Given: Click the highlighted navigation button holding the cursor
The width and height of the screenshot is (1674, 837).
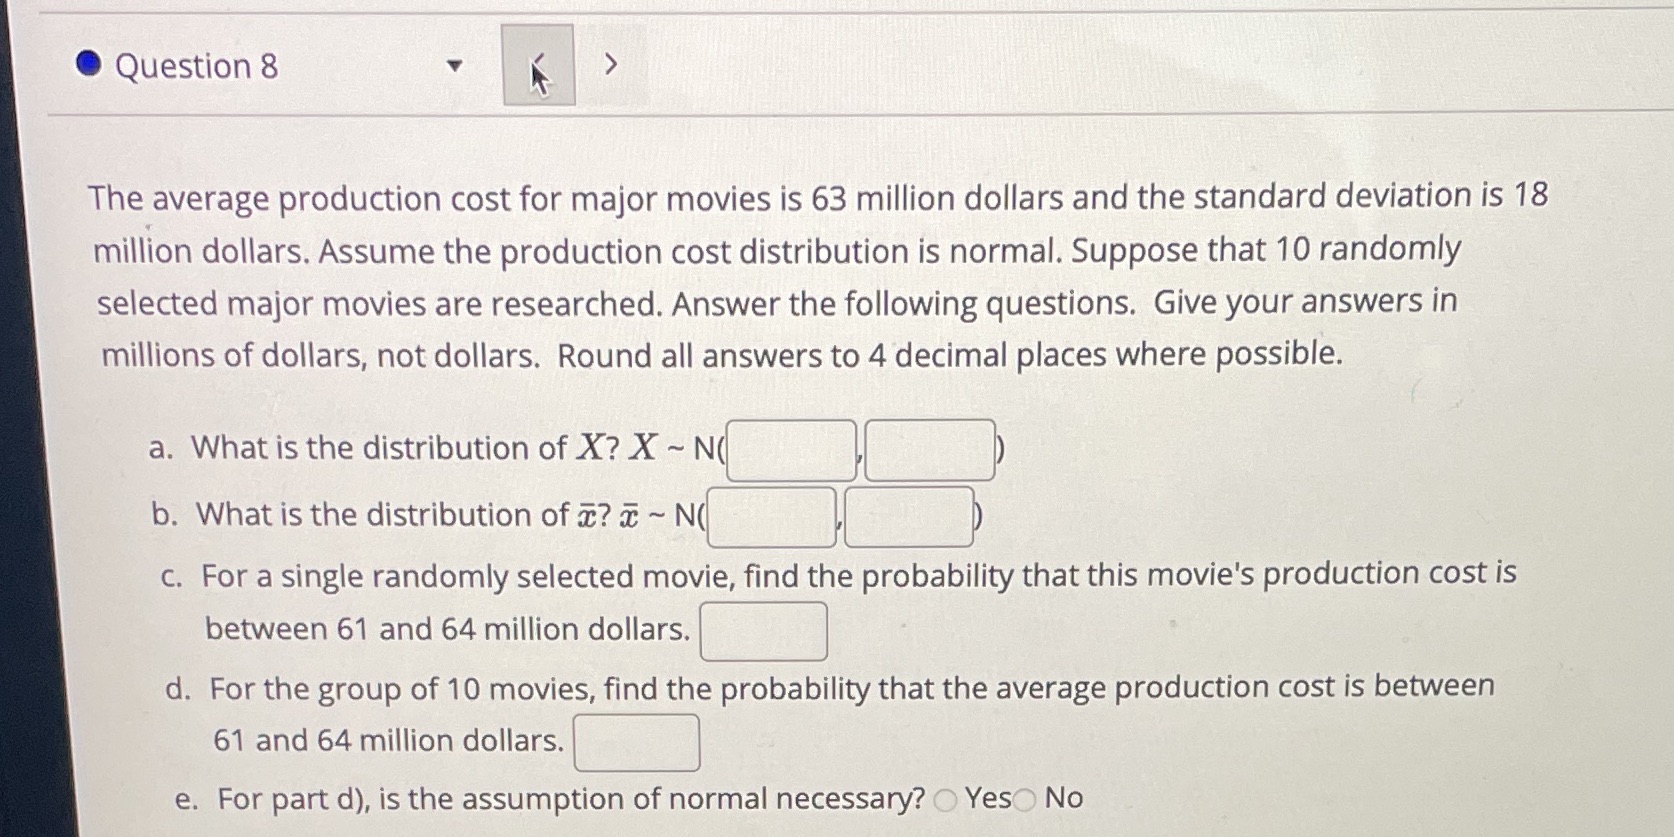Looking at the screenshot, I should 537,64.
